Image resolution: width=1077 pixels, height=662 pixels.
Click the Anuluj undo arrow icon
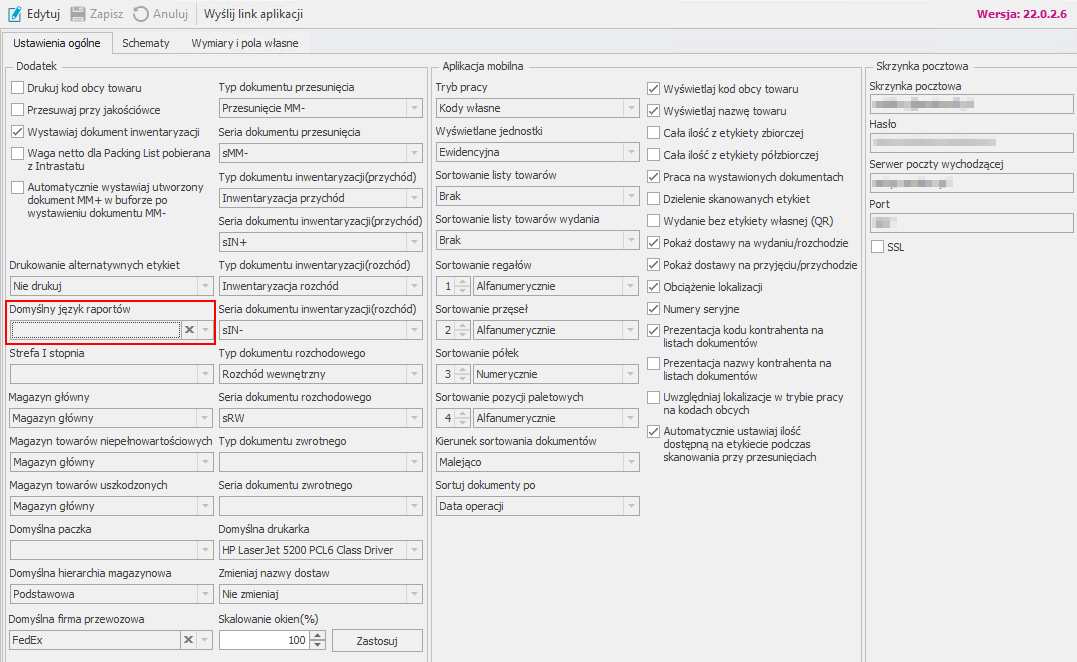pos(141,14)
